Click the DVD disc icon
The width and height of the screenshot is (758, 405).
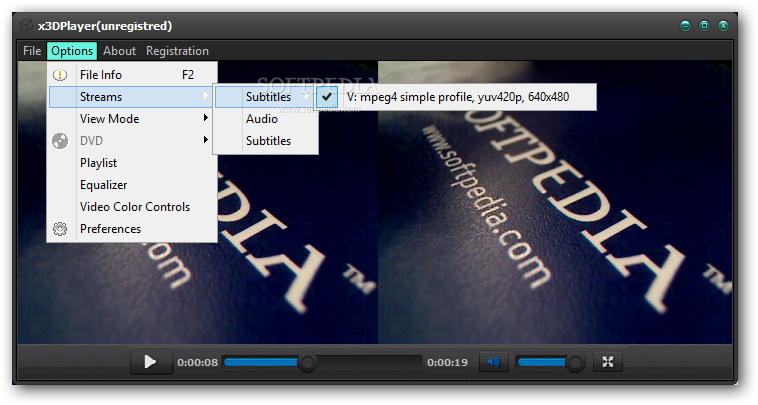pyautogui.click(x=60, y=141)
